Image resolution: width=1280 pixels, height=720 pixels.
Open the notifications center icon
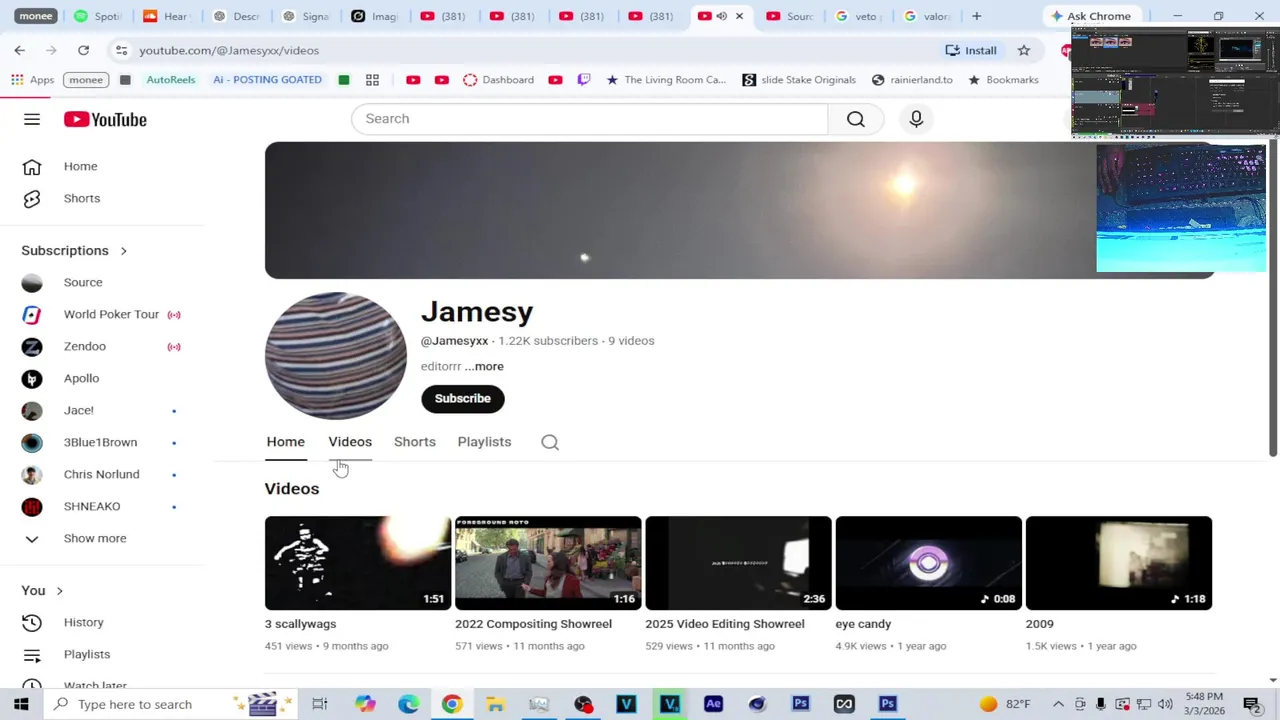(x=1252, y=704)
